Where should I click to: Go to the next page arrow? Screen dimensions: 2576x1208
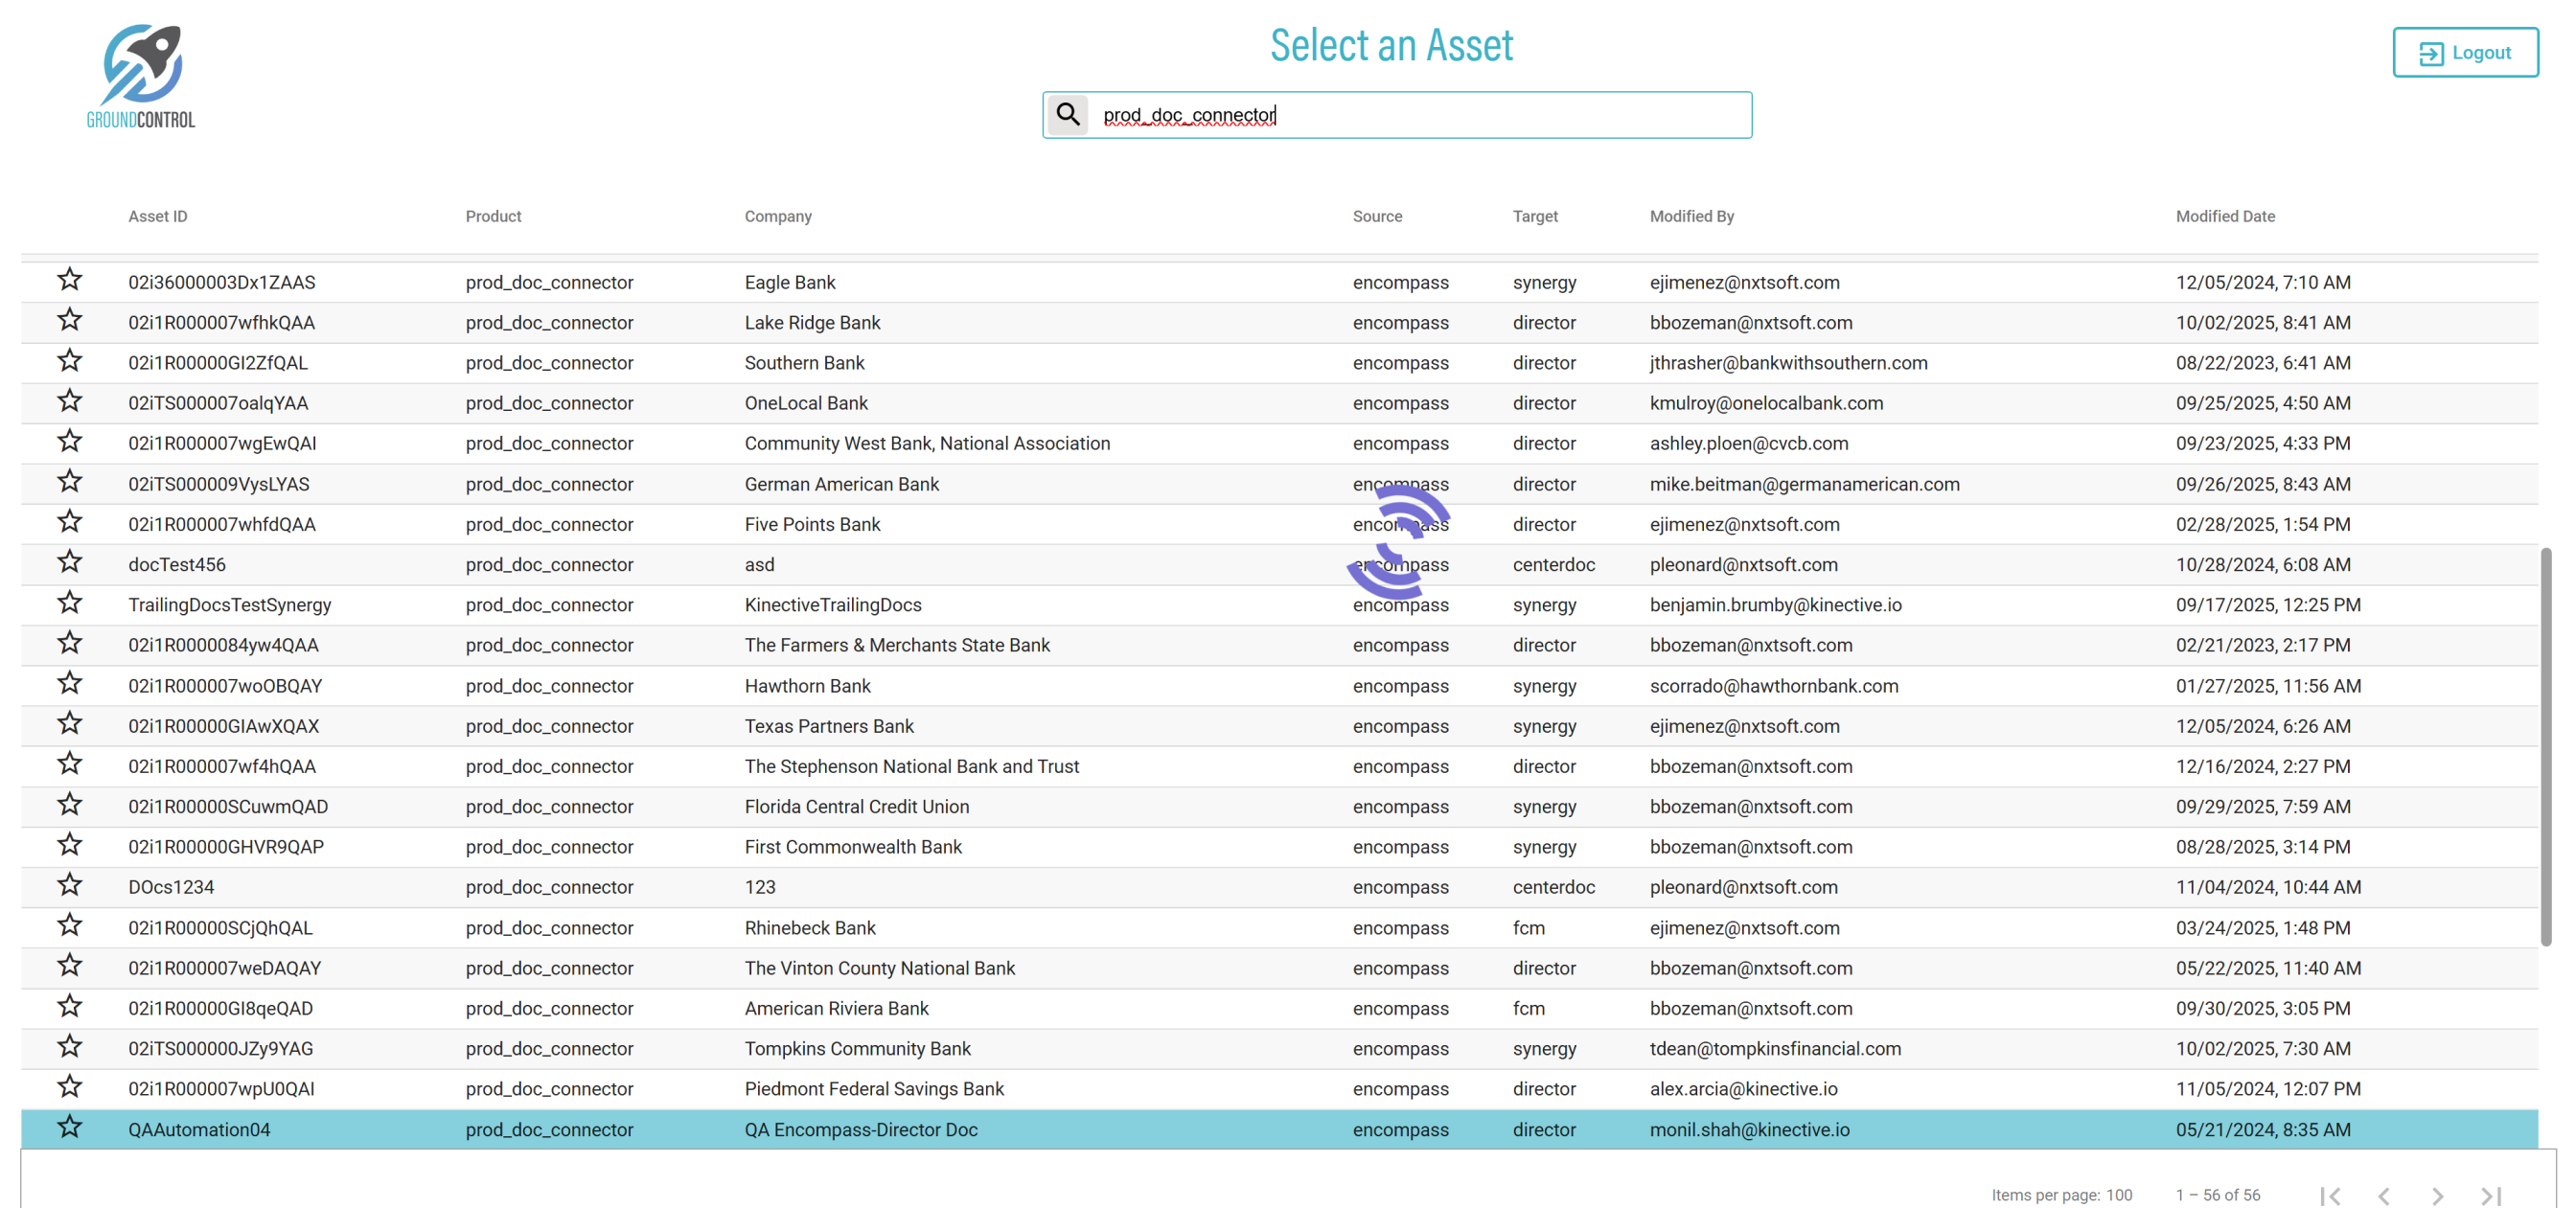click(2437, 1195)
